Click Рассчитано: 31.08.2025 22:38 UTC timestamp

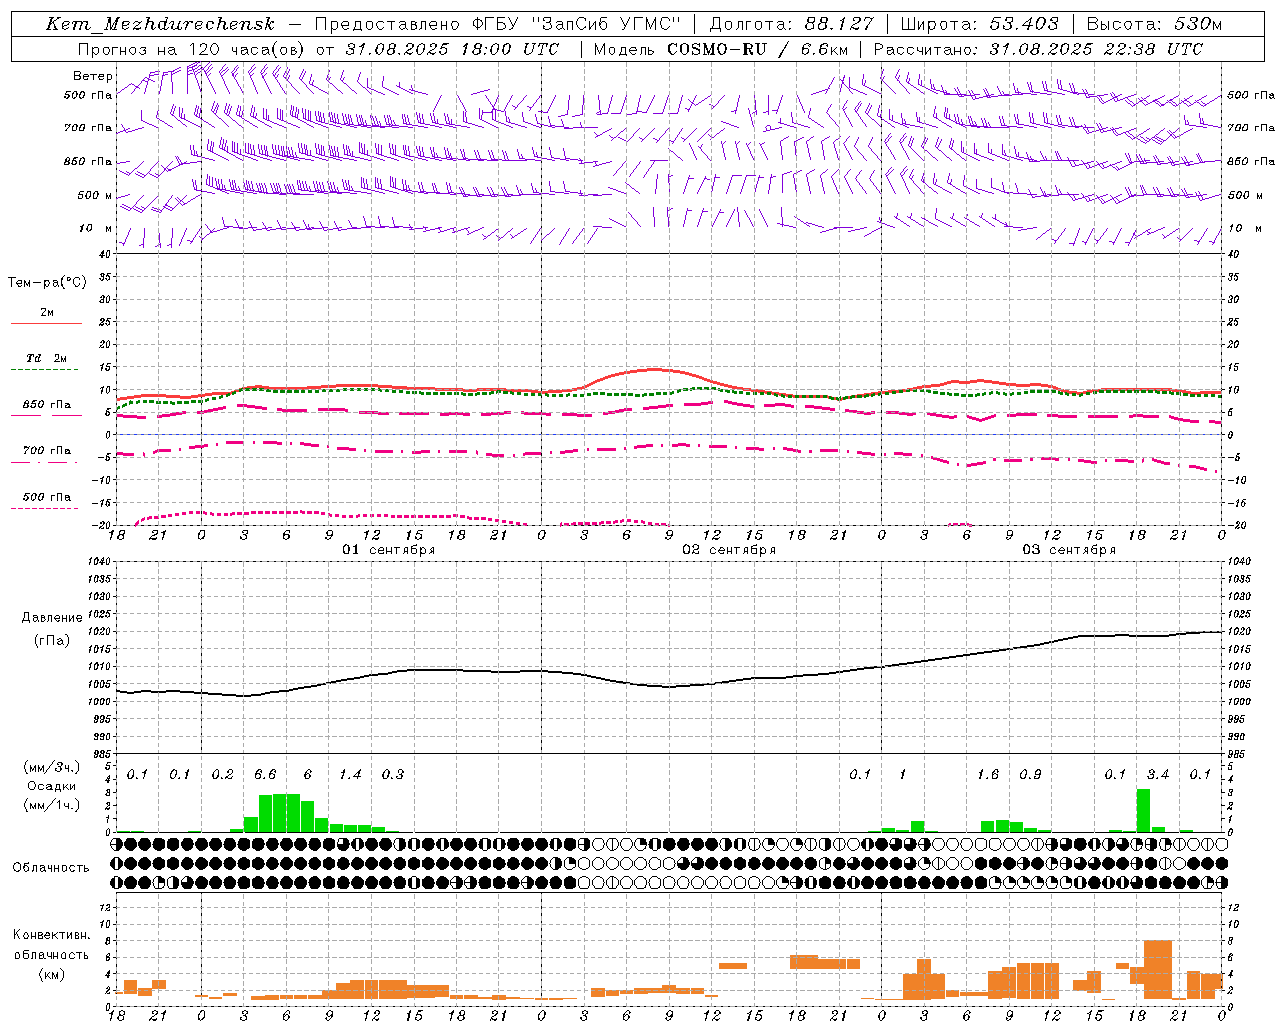click(1038, 49)
